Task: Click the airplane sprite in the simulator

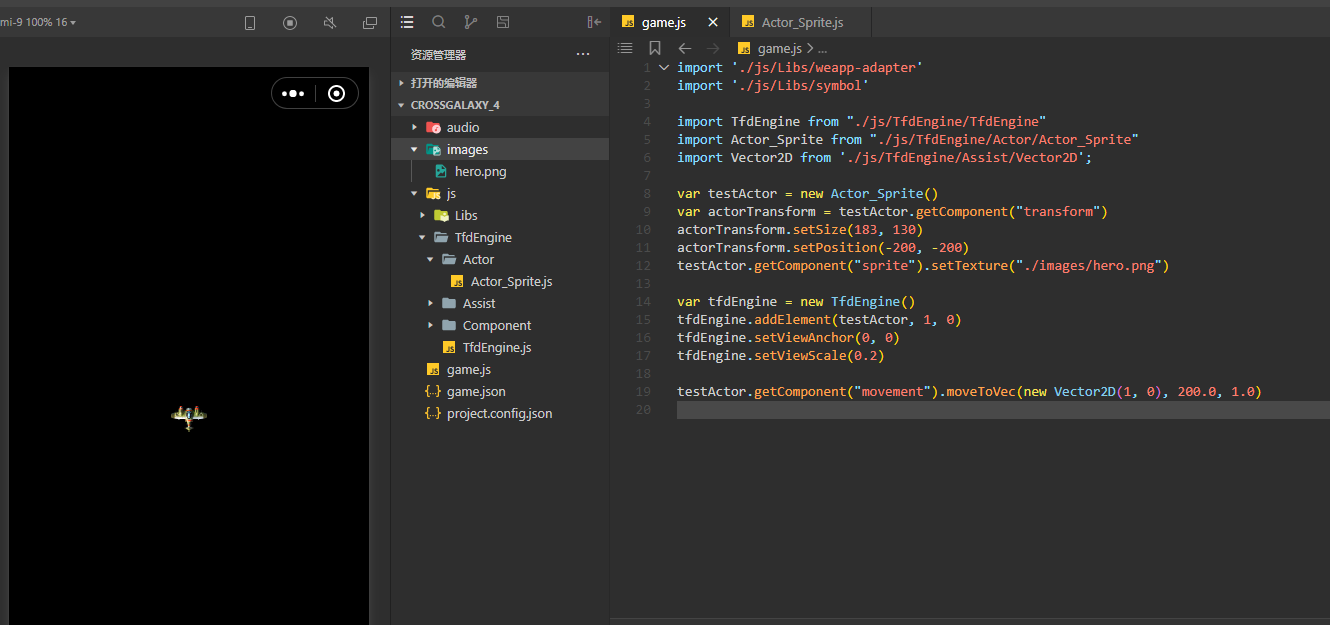Action: tap(188, 417)
